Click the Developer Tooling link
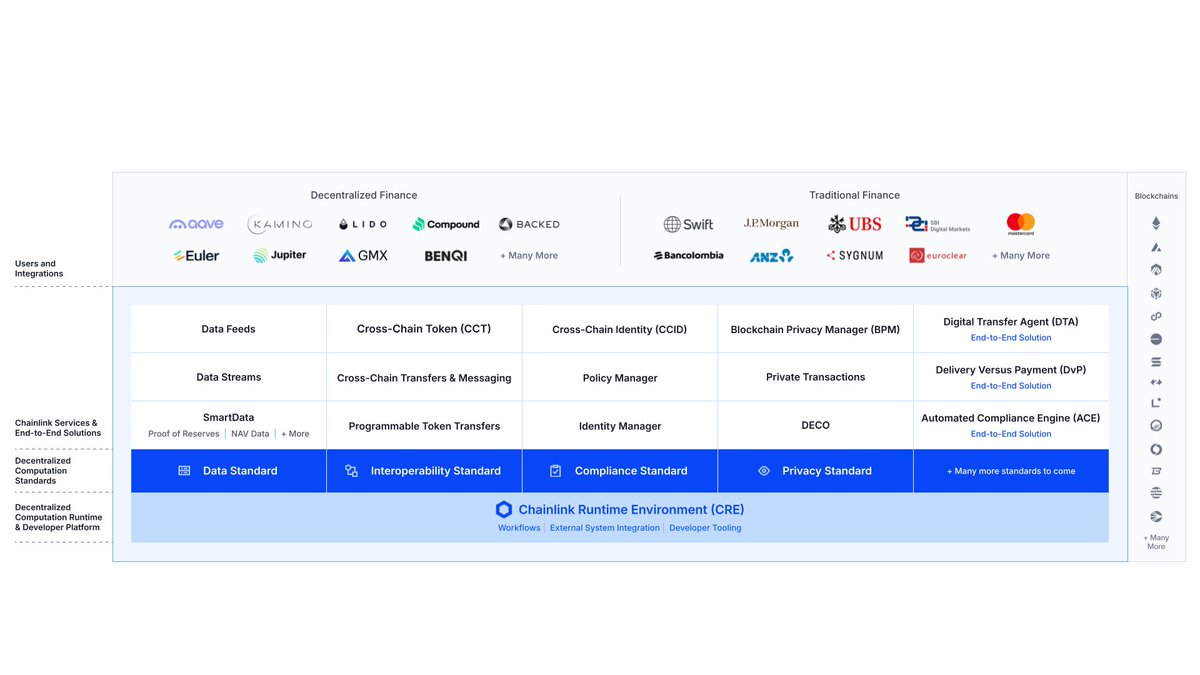 click(705, 528)
